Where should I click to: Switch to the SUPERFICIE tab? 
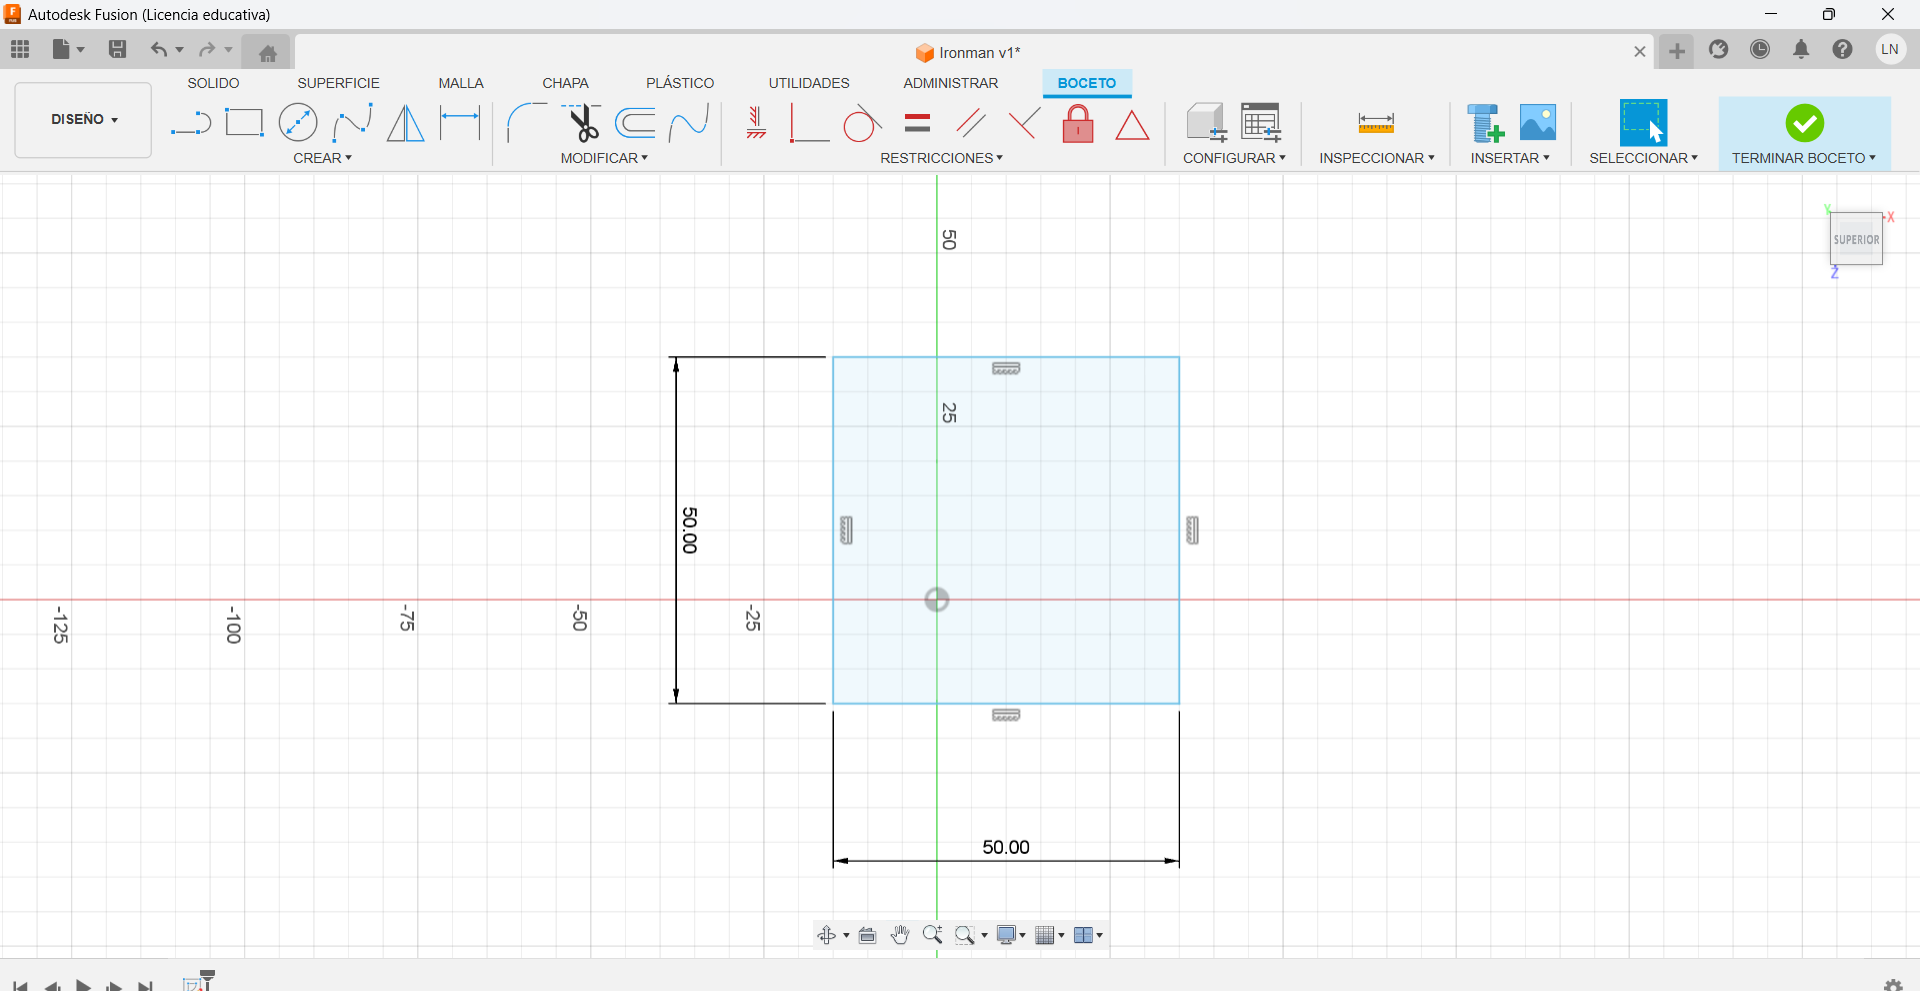click(x=338, y=83)
